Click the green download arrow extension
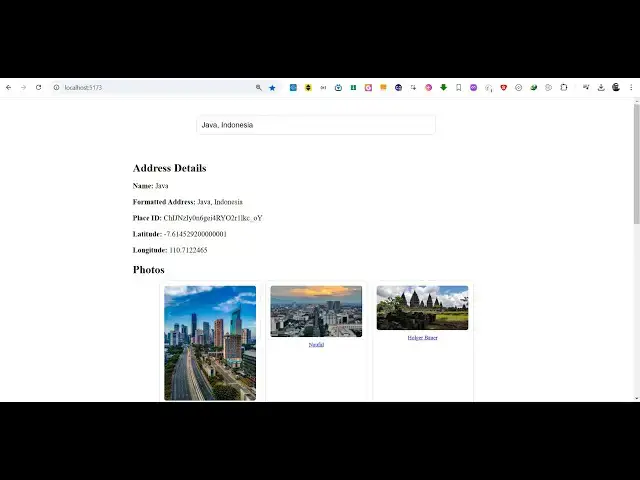Viewport: 640px width, 480px height. (x=443, y=87)
